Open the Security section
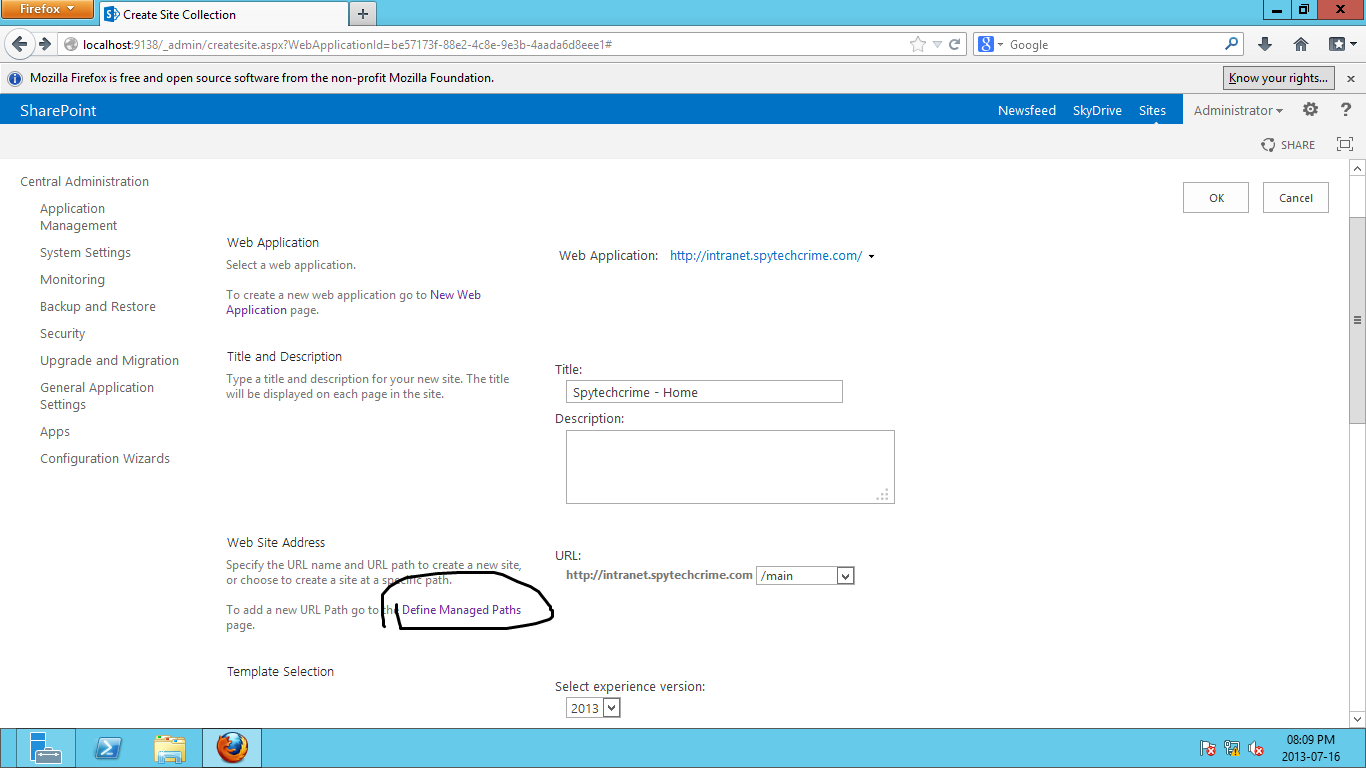The height and width of the screenshot is (768, 1366). click(62, 334)
